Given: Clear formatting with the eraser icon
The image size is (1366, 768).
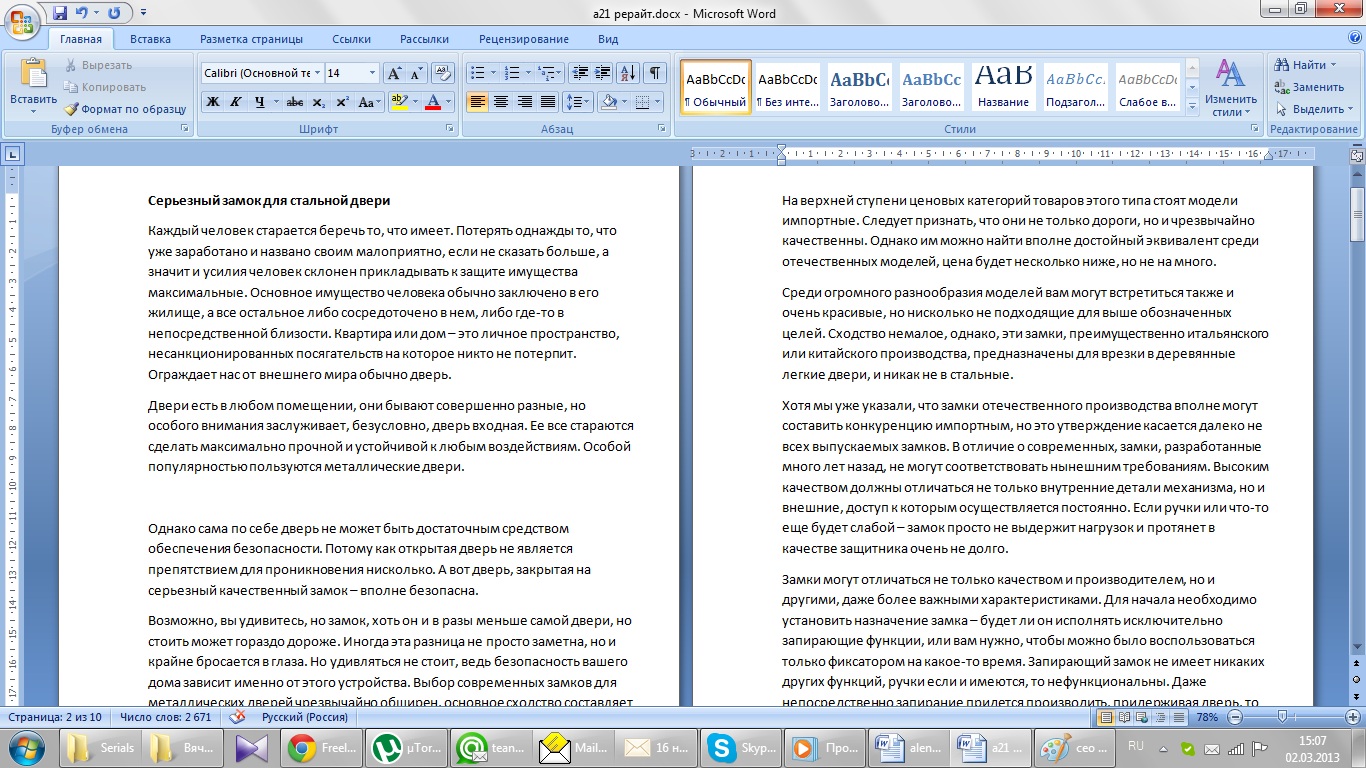Looking at the screenshot, I should [x=444, y=73].
